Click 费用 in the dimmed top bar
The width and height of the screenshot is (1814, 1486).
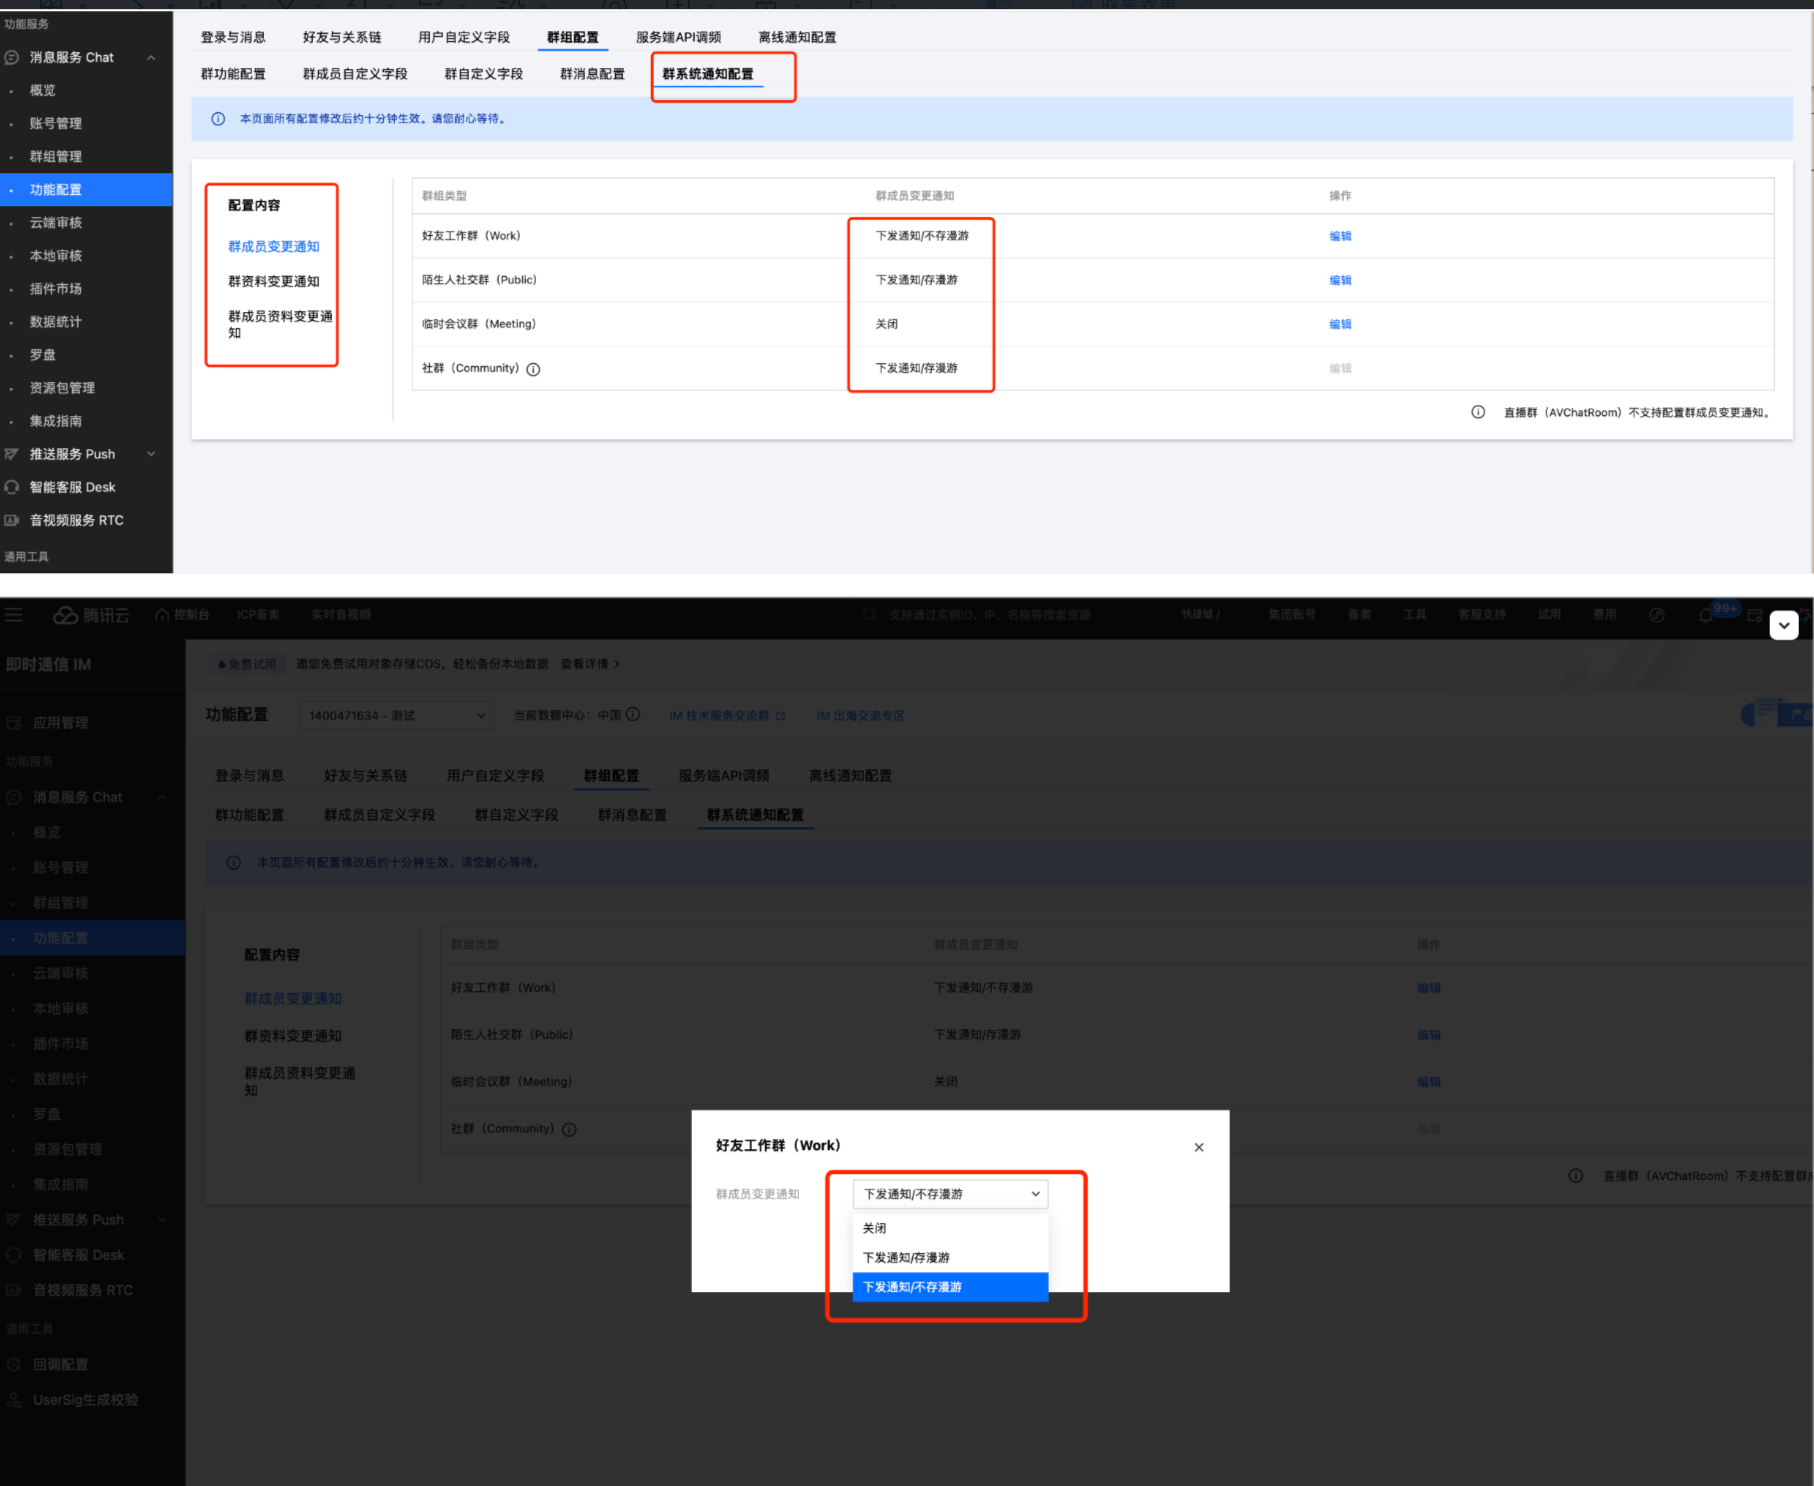coord(1604,614)
